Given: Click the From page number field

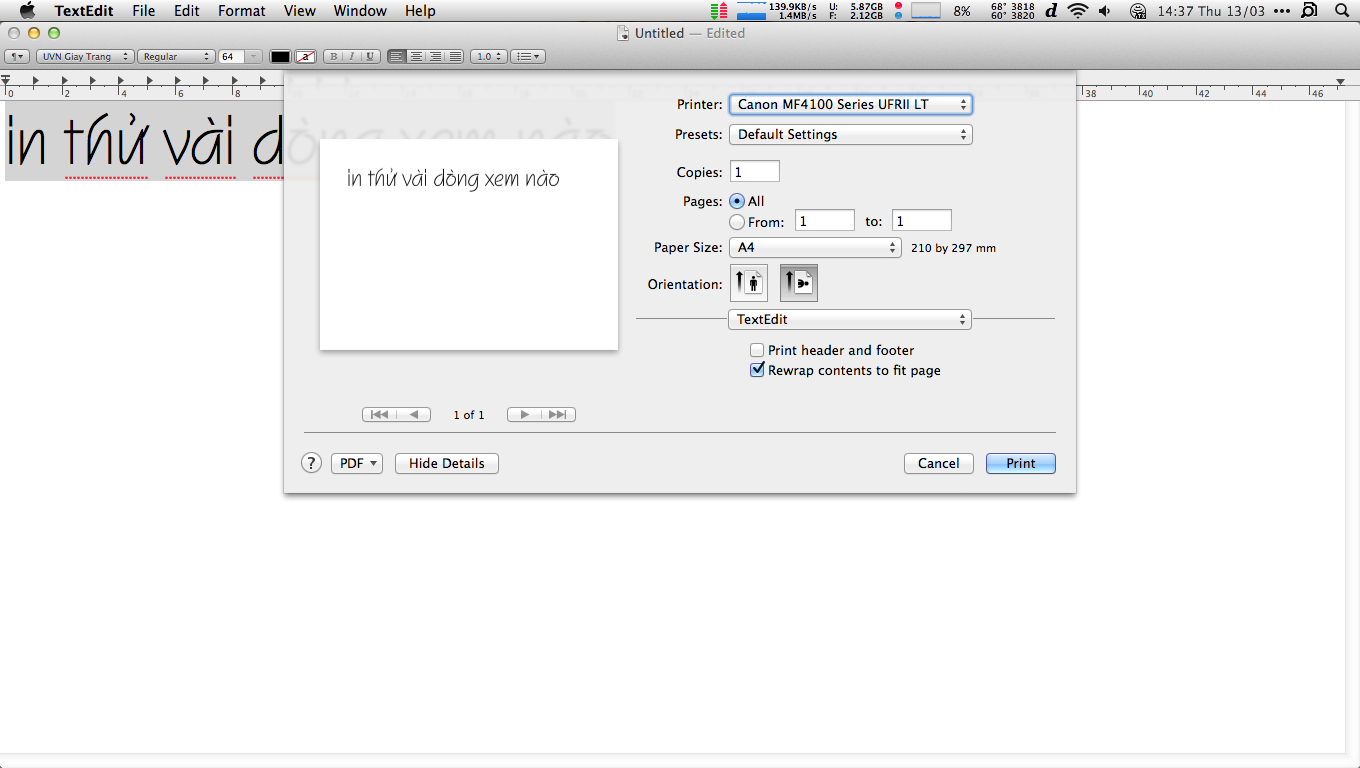Looking at the screenshot, I should point(825,221).
